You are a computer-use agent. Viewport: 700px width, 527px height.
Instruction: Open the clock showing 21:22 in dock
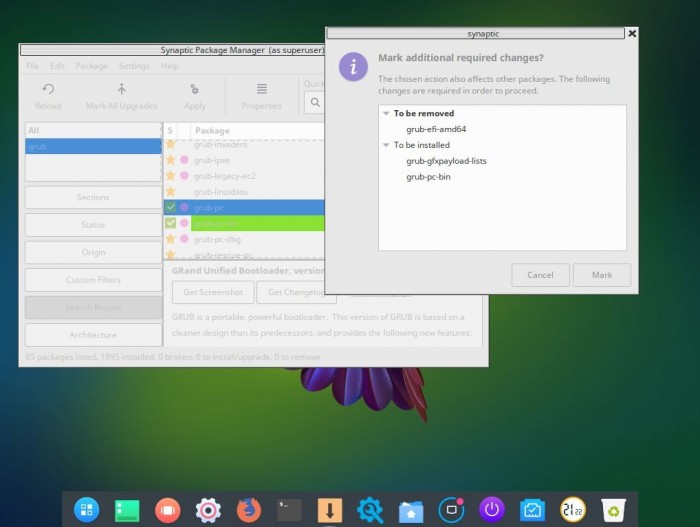[x=573, y=510]
